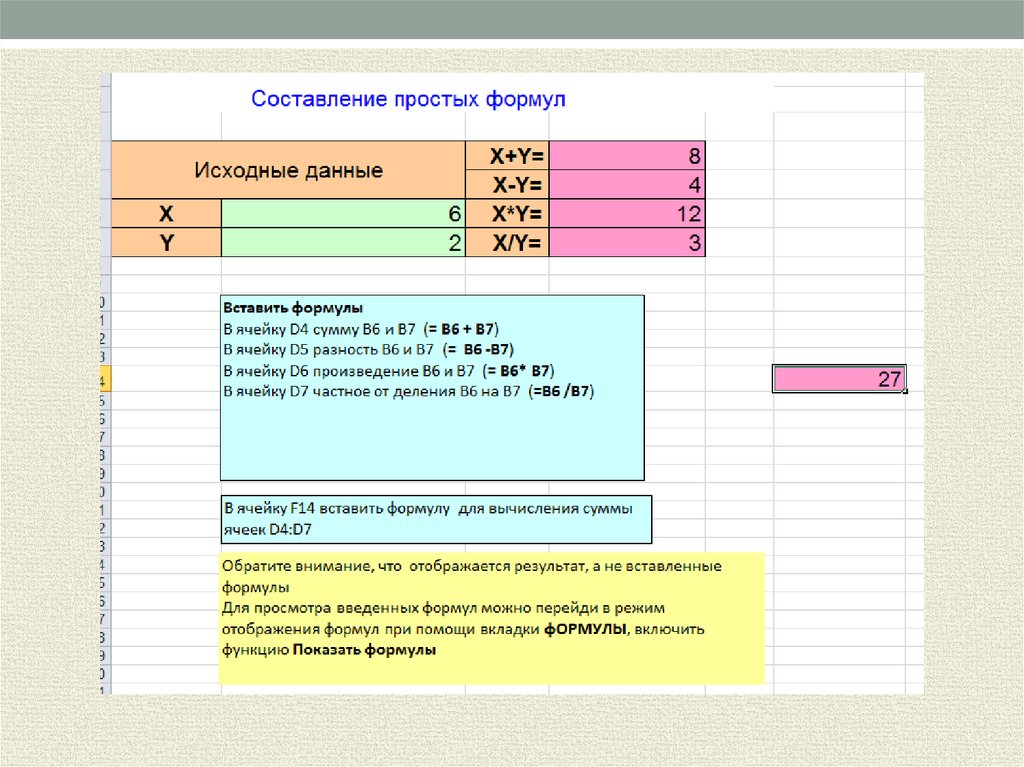
Task: Select the yellow 'Обратите внимание' note box
Action: pyautogui.click(x=491, y=617)
